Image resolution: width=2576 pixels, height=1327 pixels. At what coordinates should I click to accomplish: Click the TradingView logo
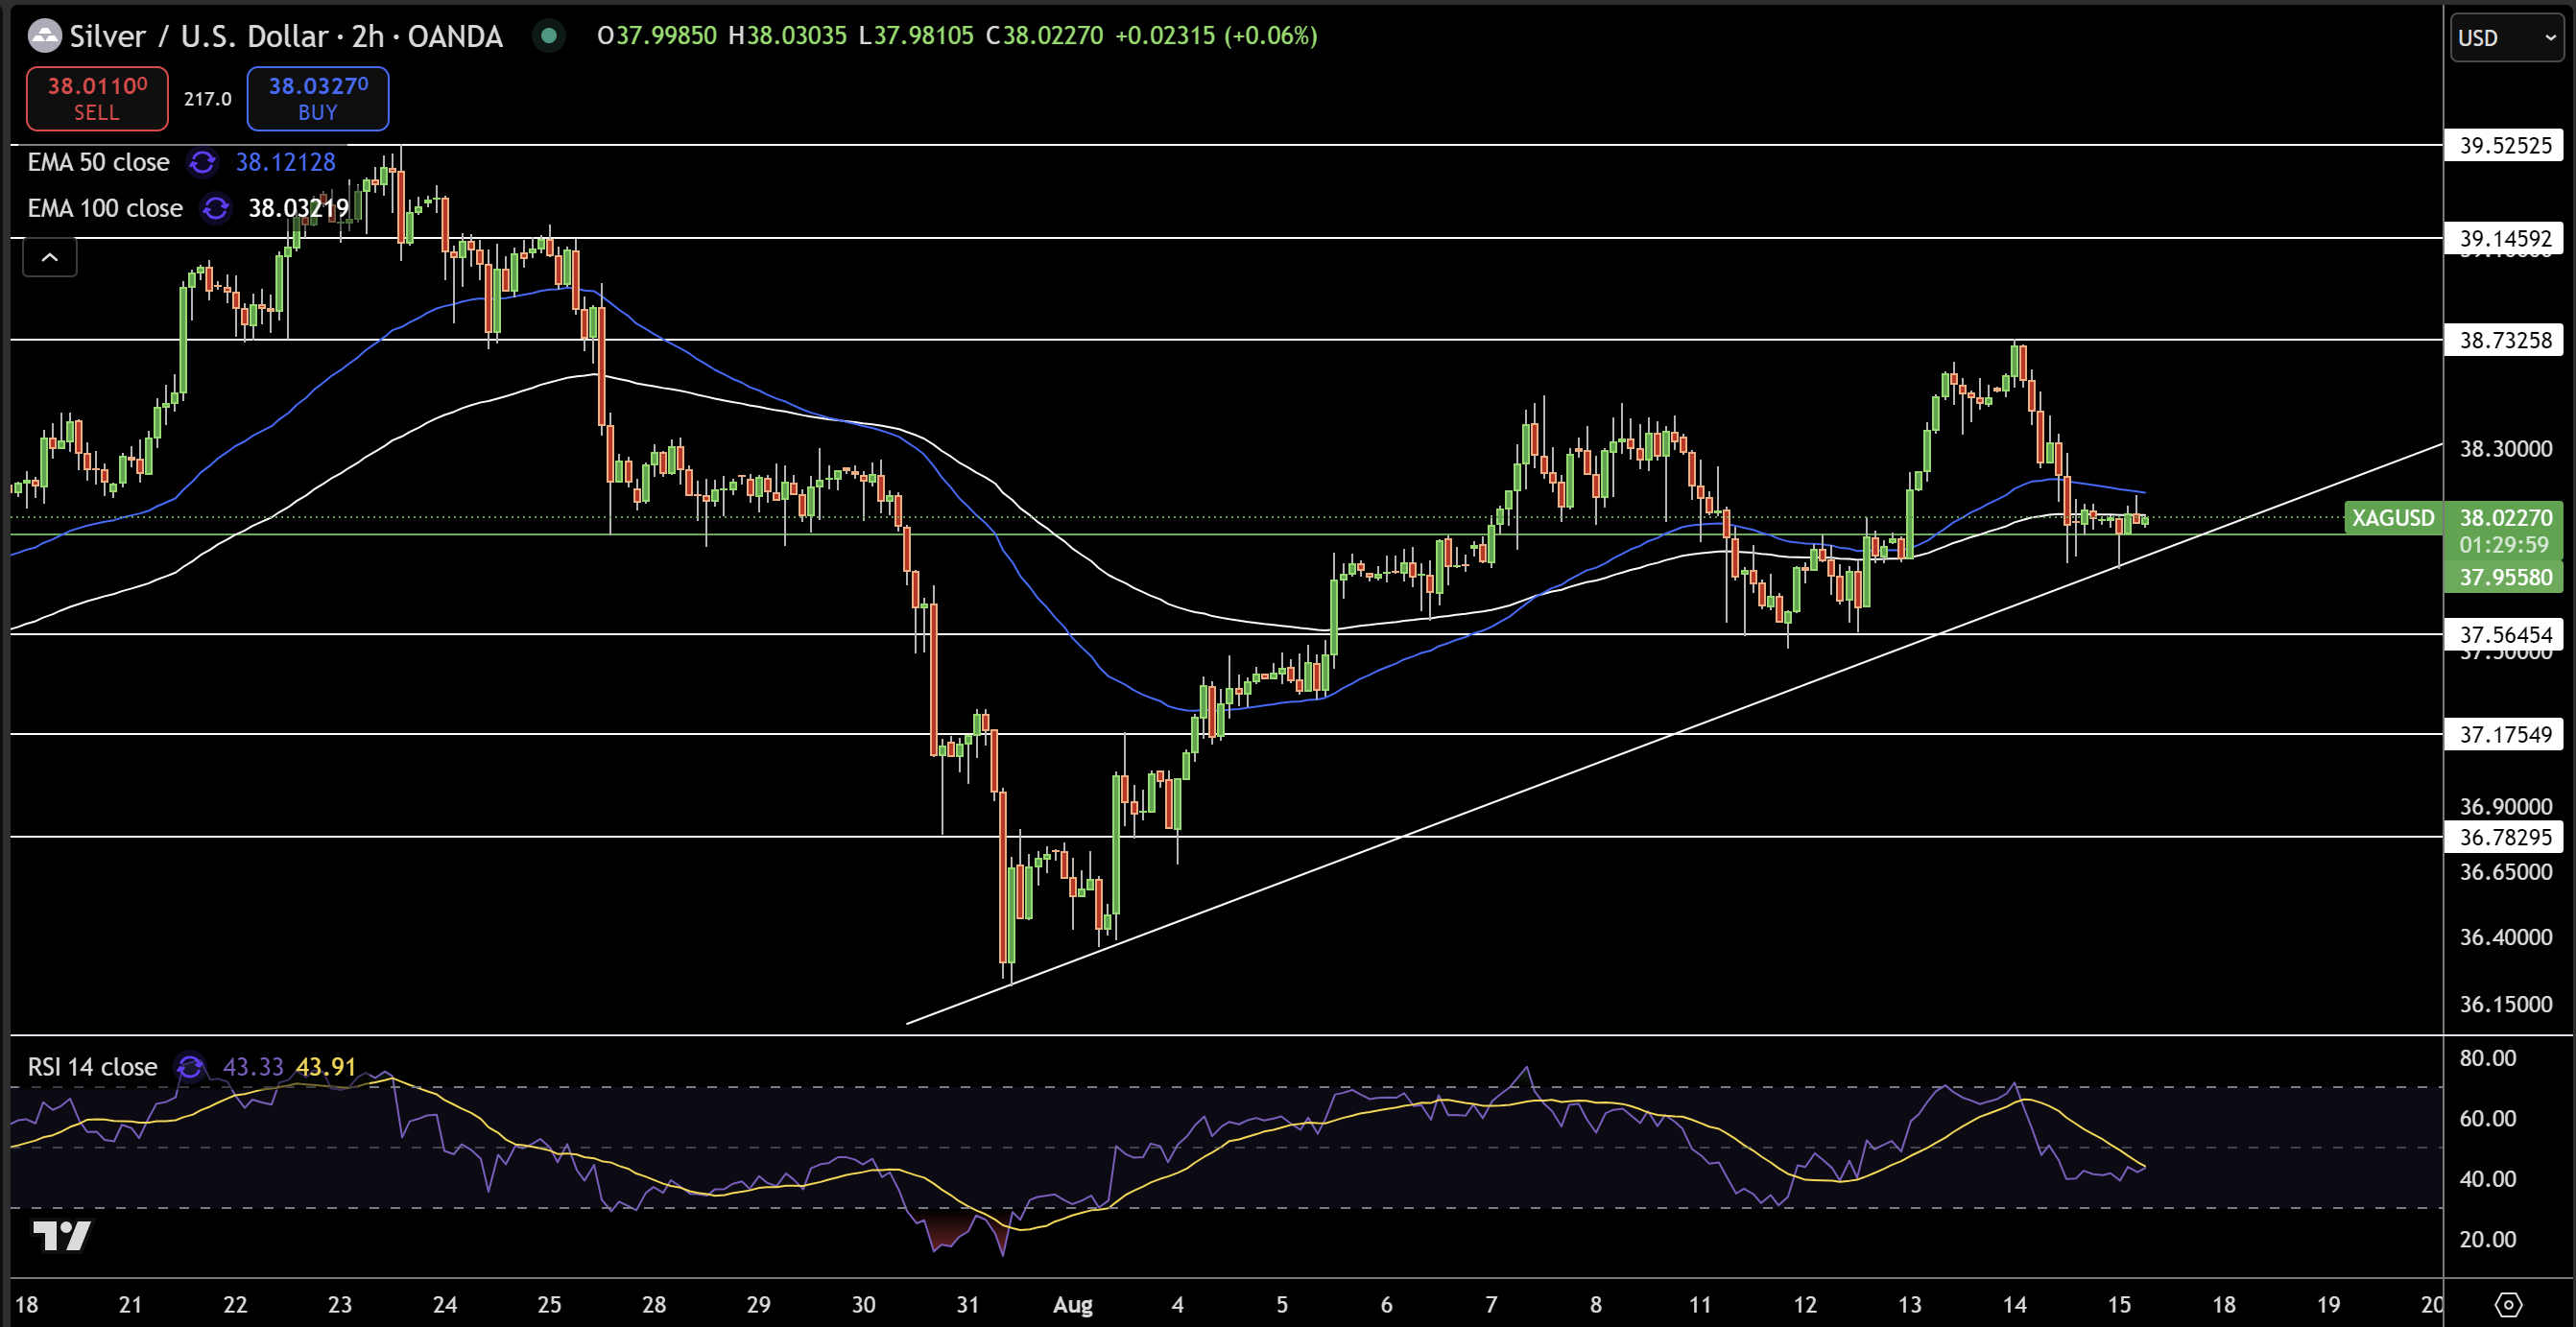[x=62, y=1236]
